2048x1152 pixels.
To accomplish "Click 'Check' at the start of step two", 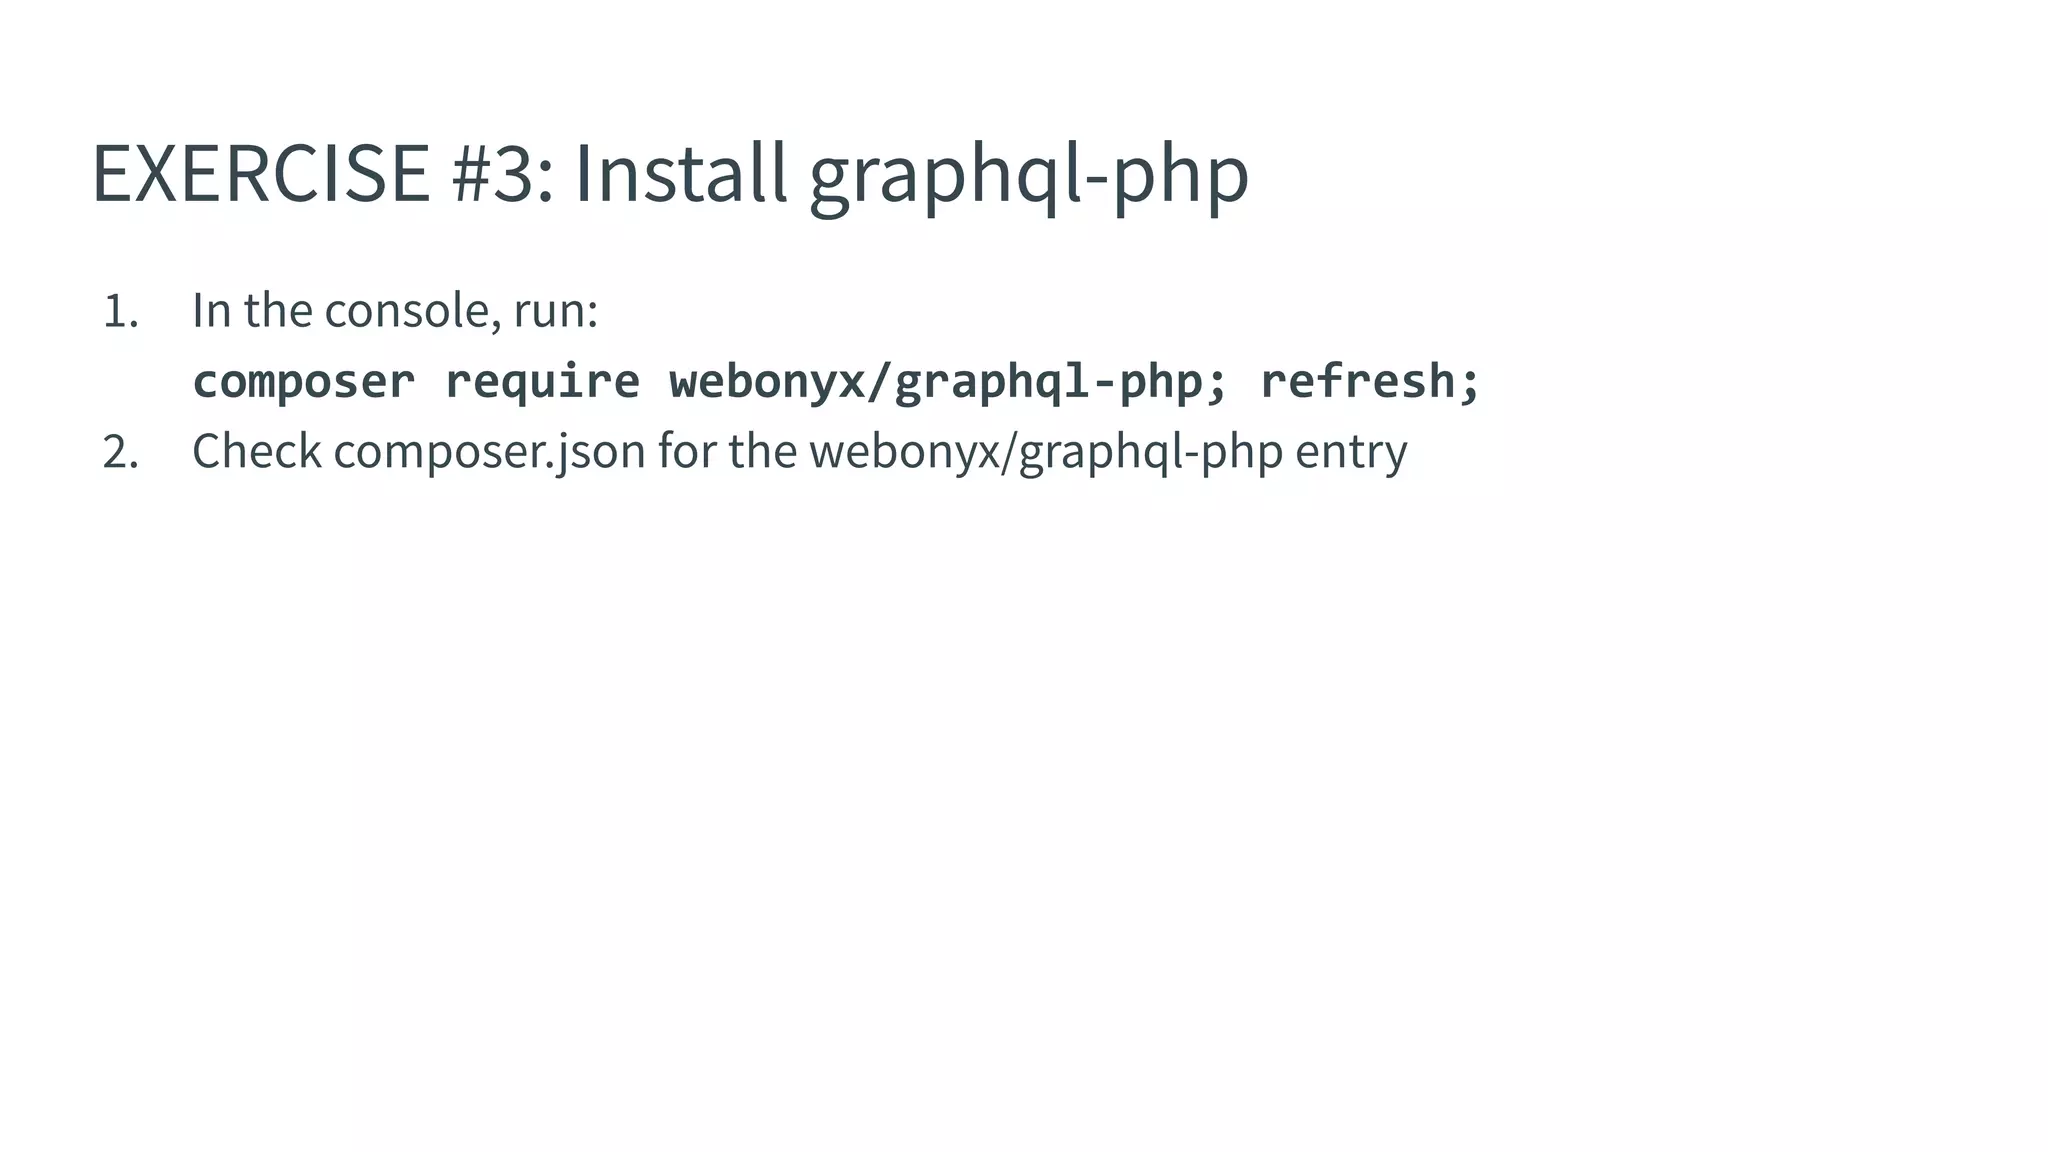I will (x=257, y=451).
